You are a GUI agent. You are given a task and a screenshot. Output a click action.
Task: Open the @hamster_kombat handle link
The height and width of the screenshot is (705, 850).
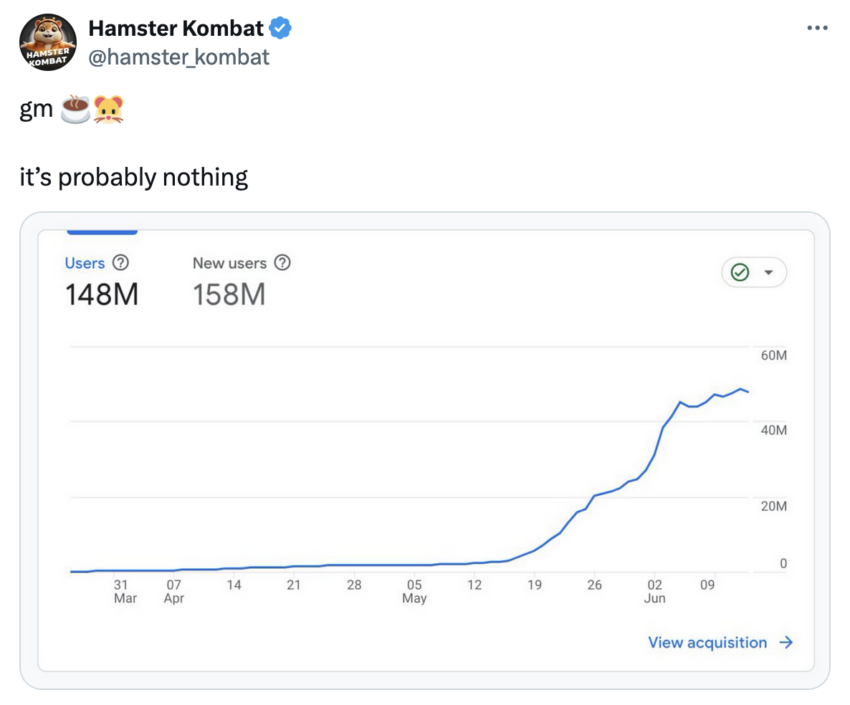click(x=179, y=57)
